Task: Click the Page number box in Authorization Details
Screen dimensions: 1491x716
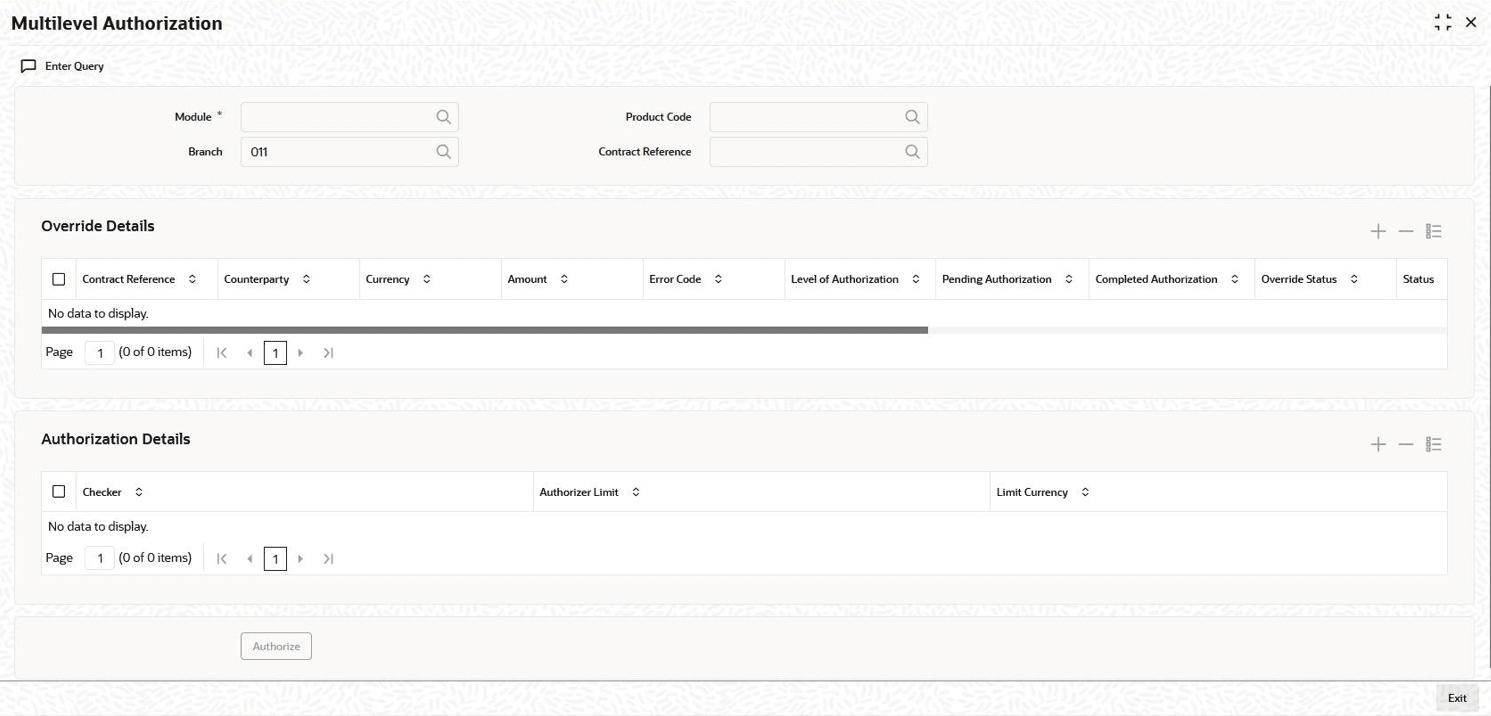Action: click(x=100, y=558)
